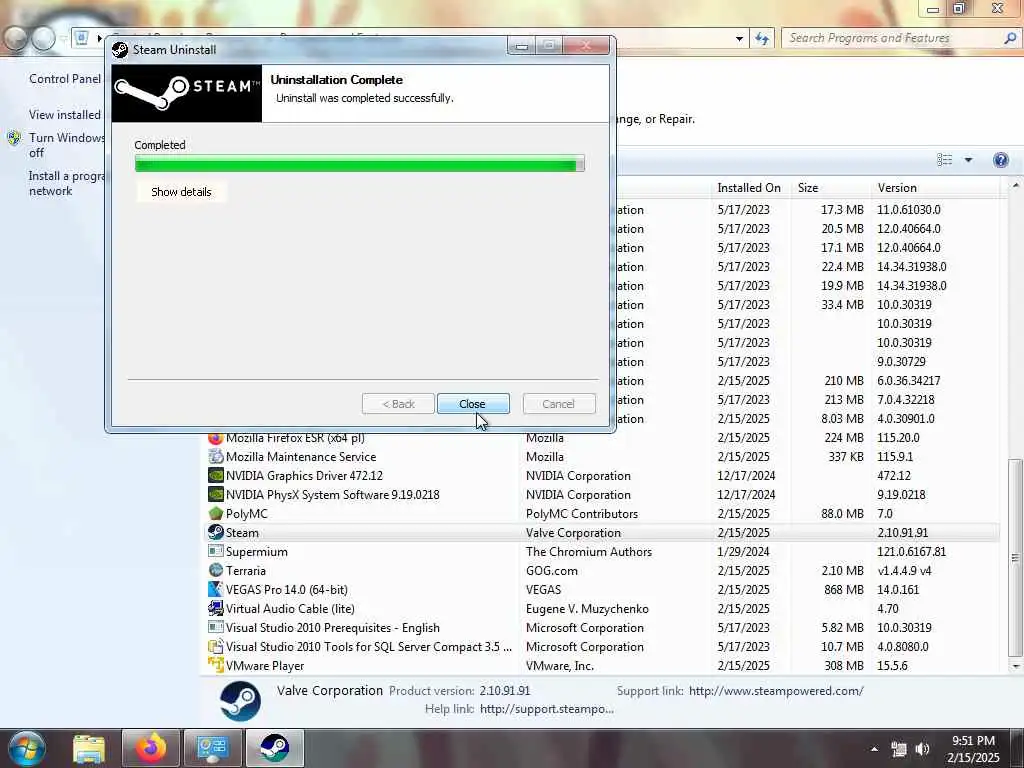
Task: Open Turn Windows features on or off
Action: coord(67,145)
